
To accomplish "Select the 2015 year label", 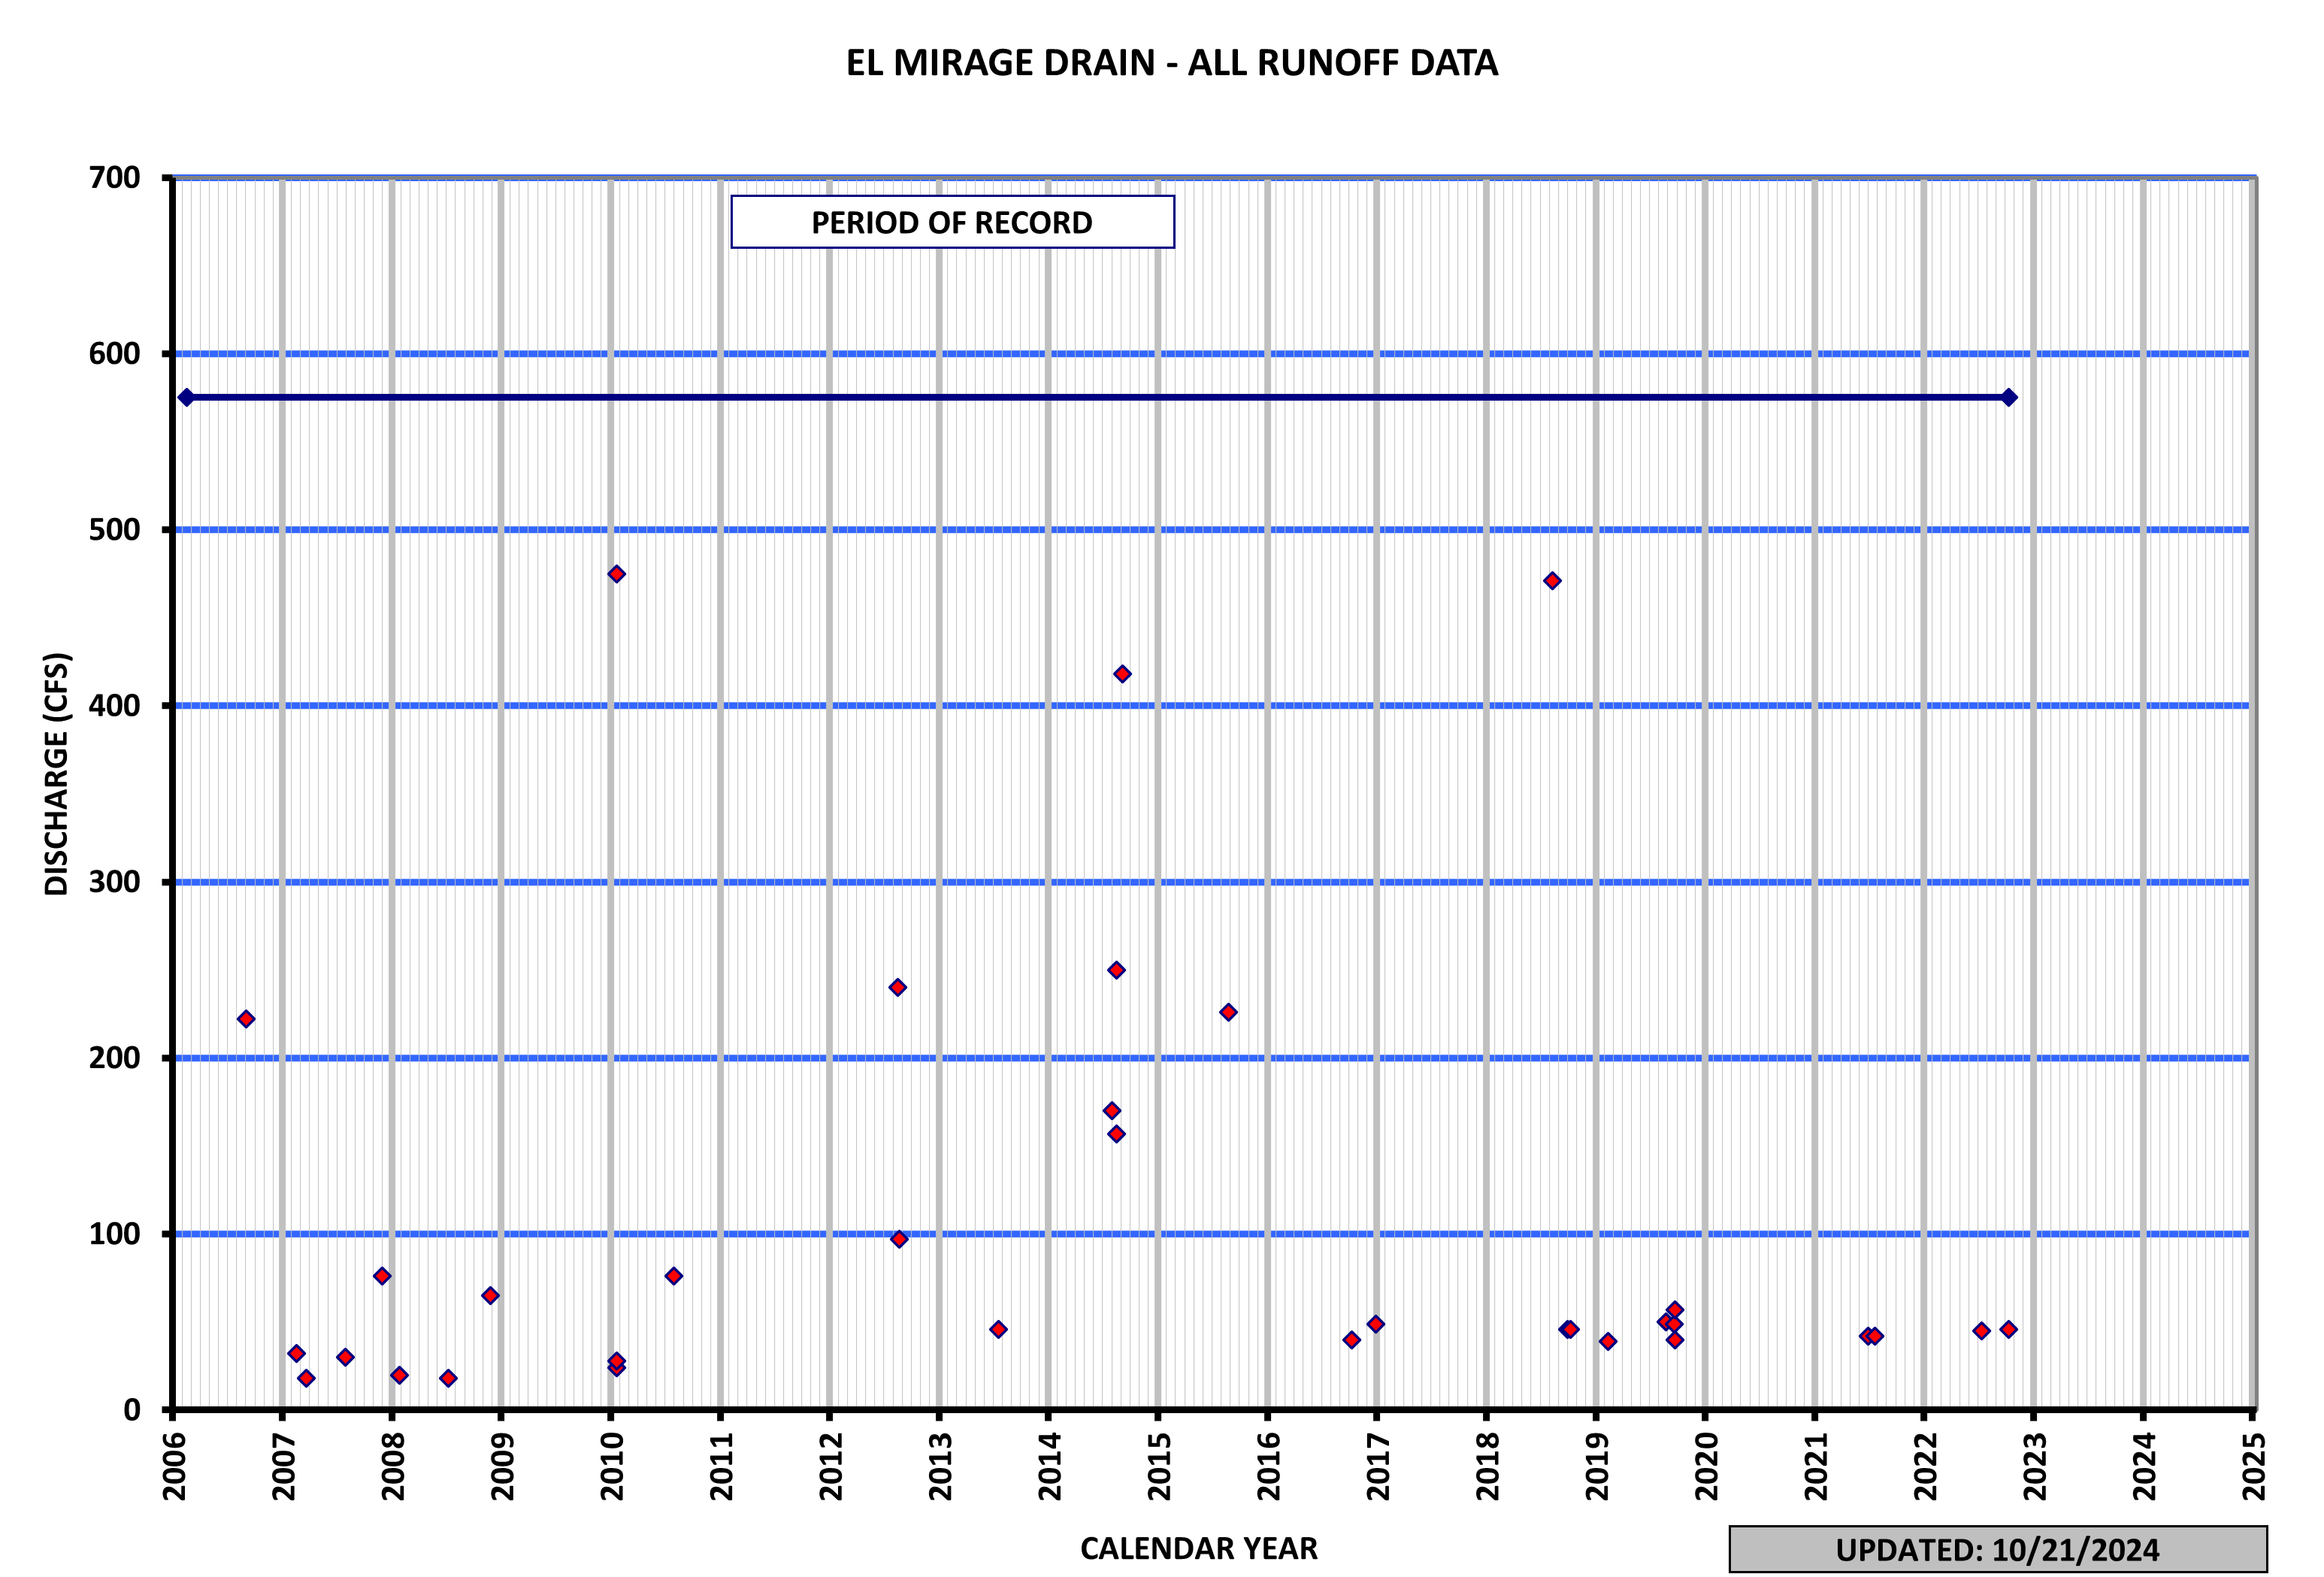I will [1159, 1466].
